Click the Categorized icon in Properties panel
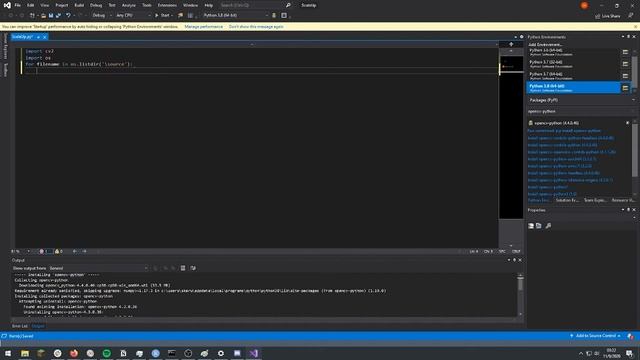Image resolution: width=640 pixels, height=360 pixels. click(531, 226)
